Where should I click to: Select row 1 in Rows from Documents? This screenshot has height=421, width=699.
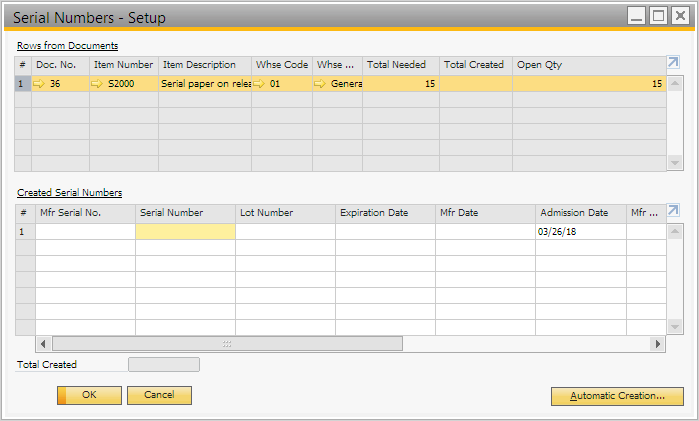point(22,84)
